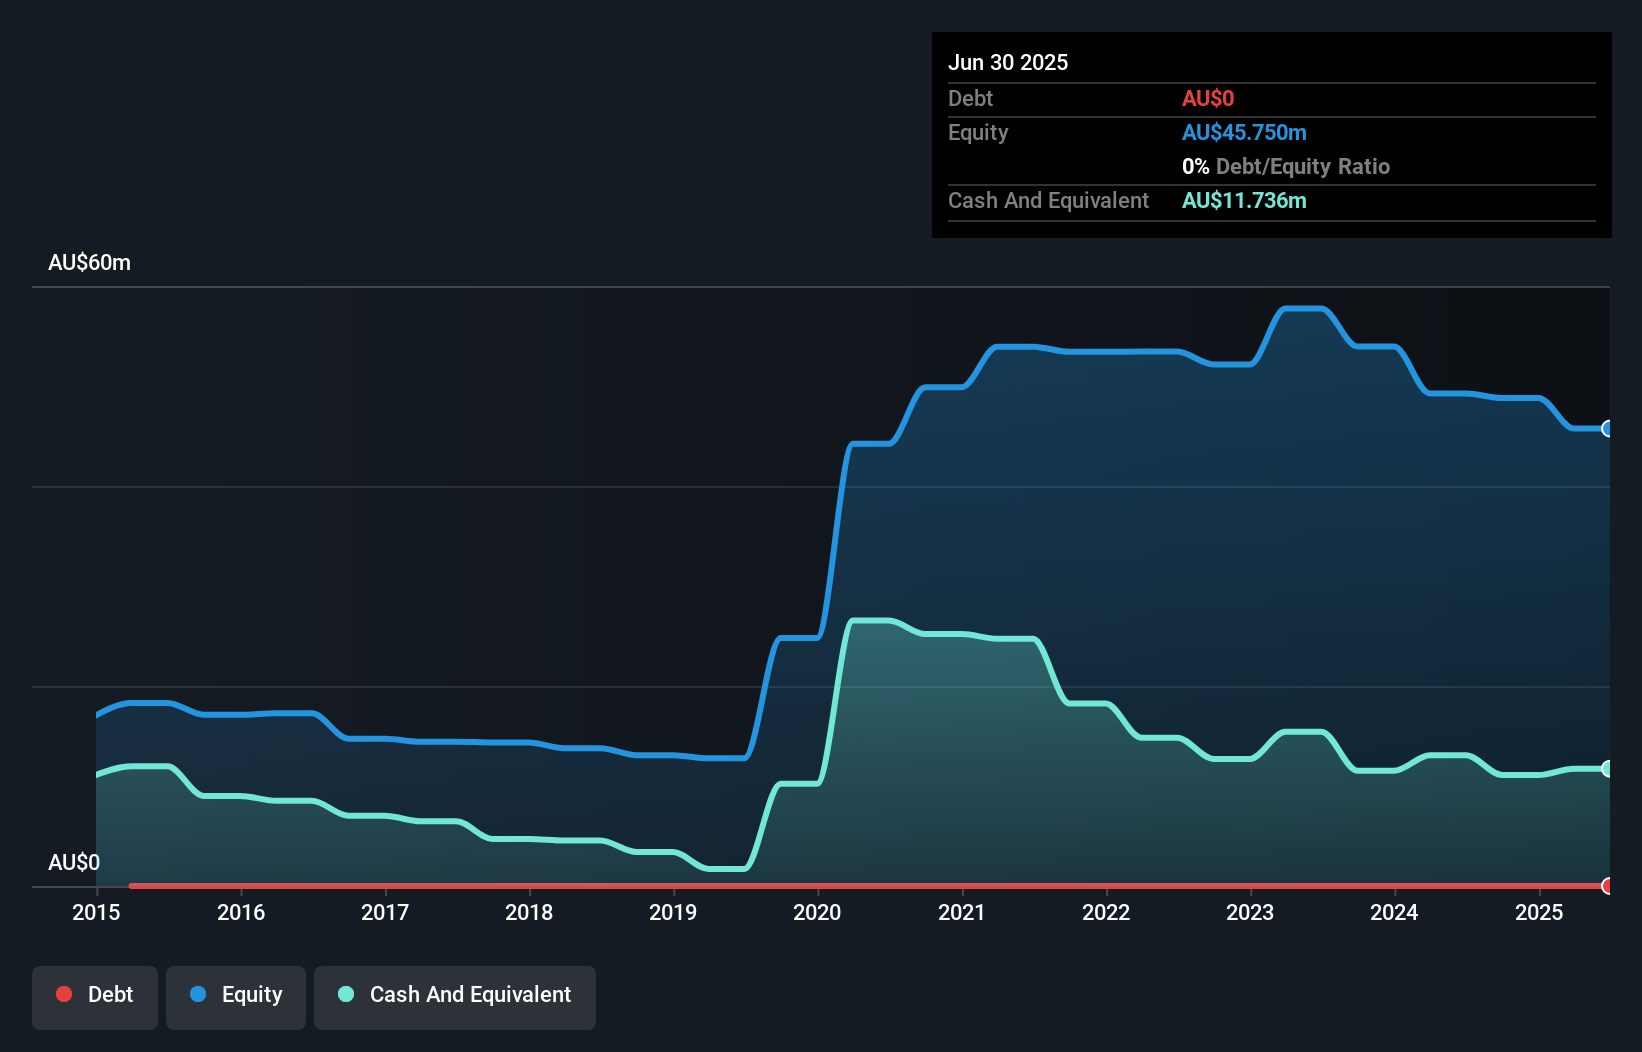
Task: Click the teal Cash And Equivalent legend dot
Action: click(344, 994)
